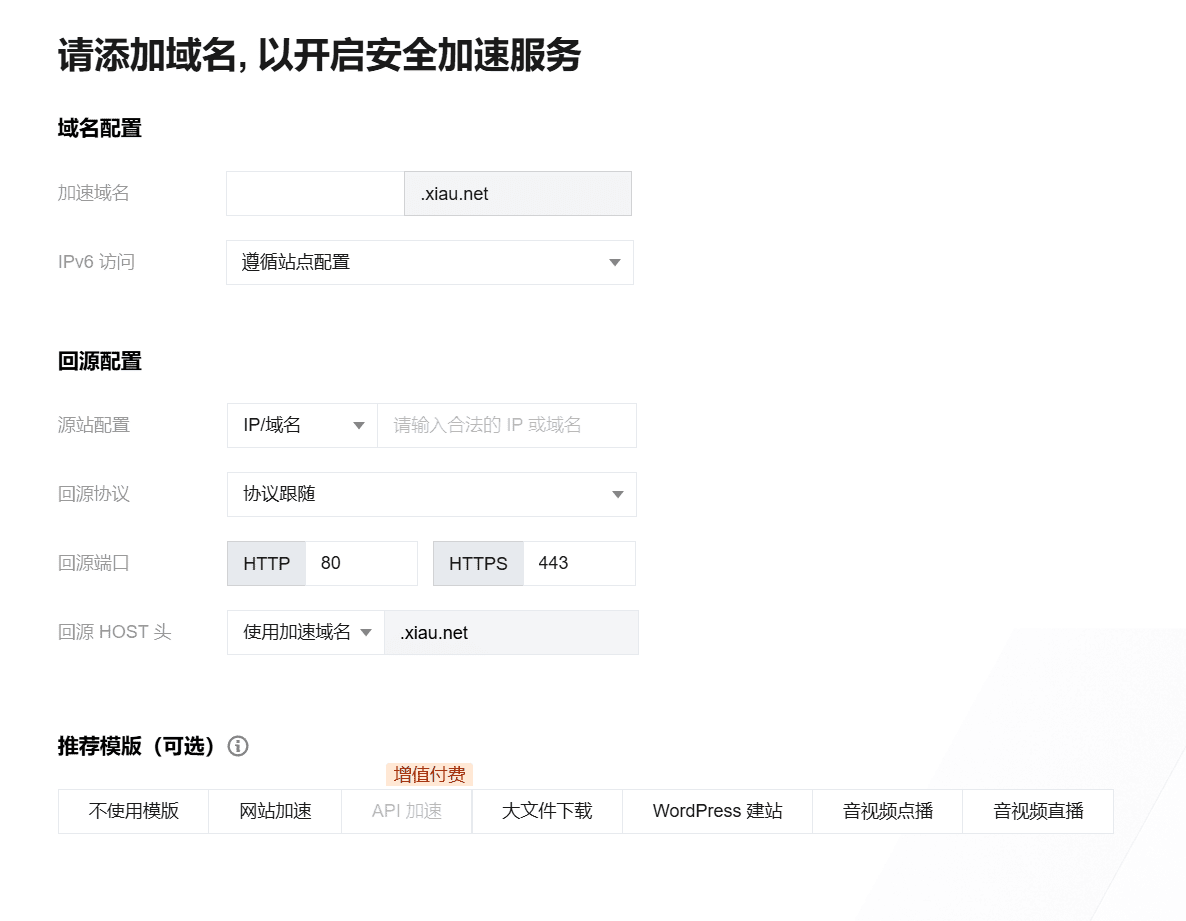
Task: Expand the 使用加速域名 HOST header dropdown
Action: (306, 633)
